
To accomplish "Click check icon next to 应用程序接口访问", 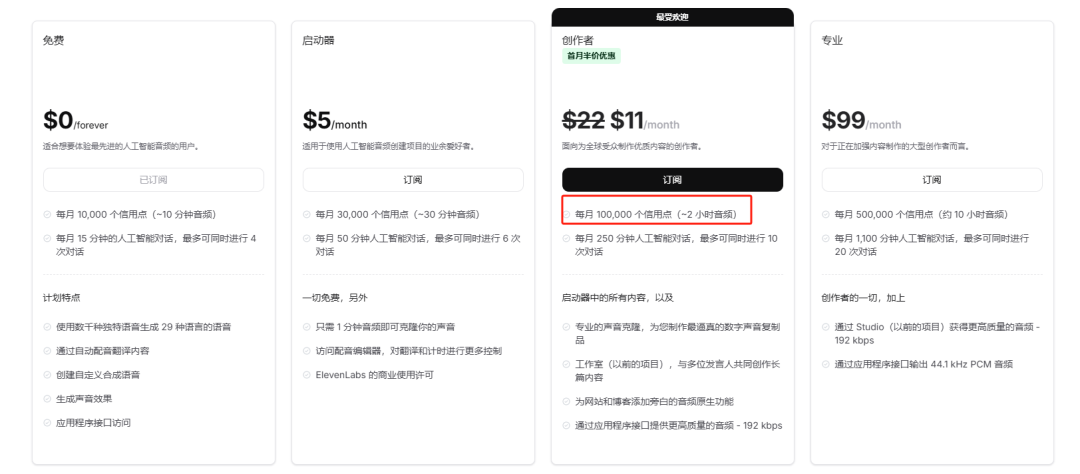I will pos(47,423).
